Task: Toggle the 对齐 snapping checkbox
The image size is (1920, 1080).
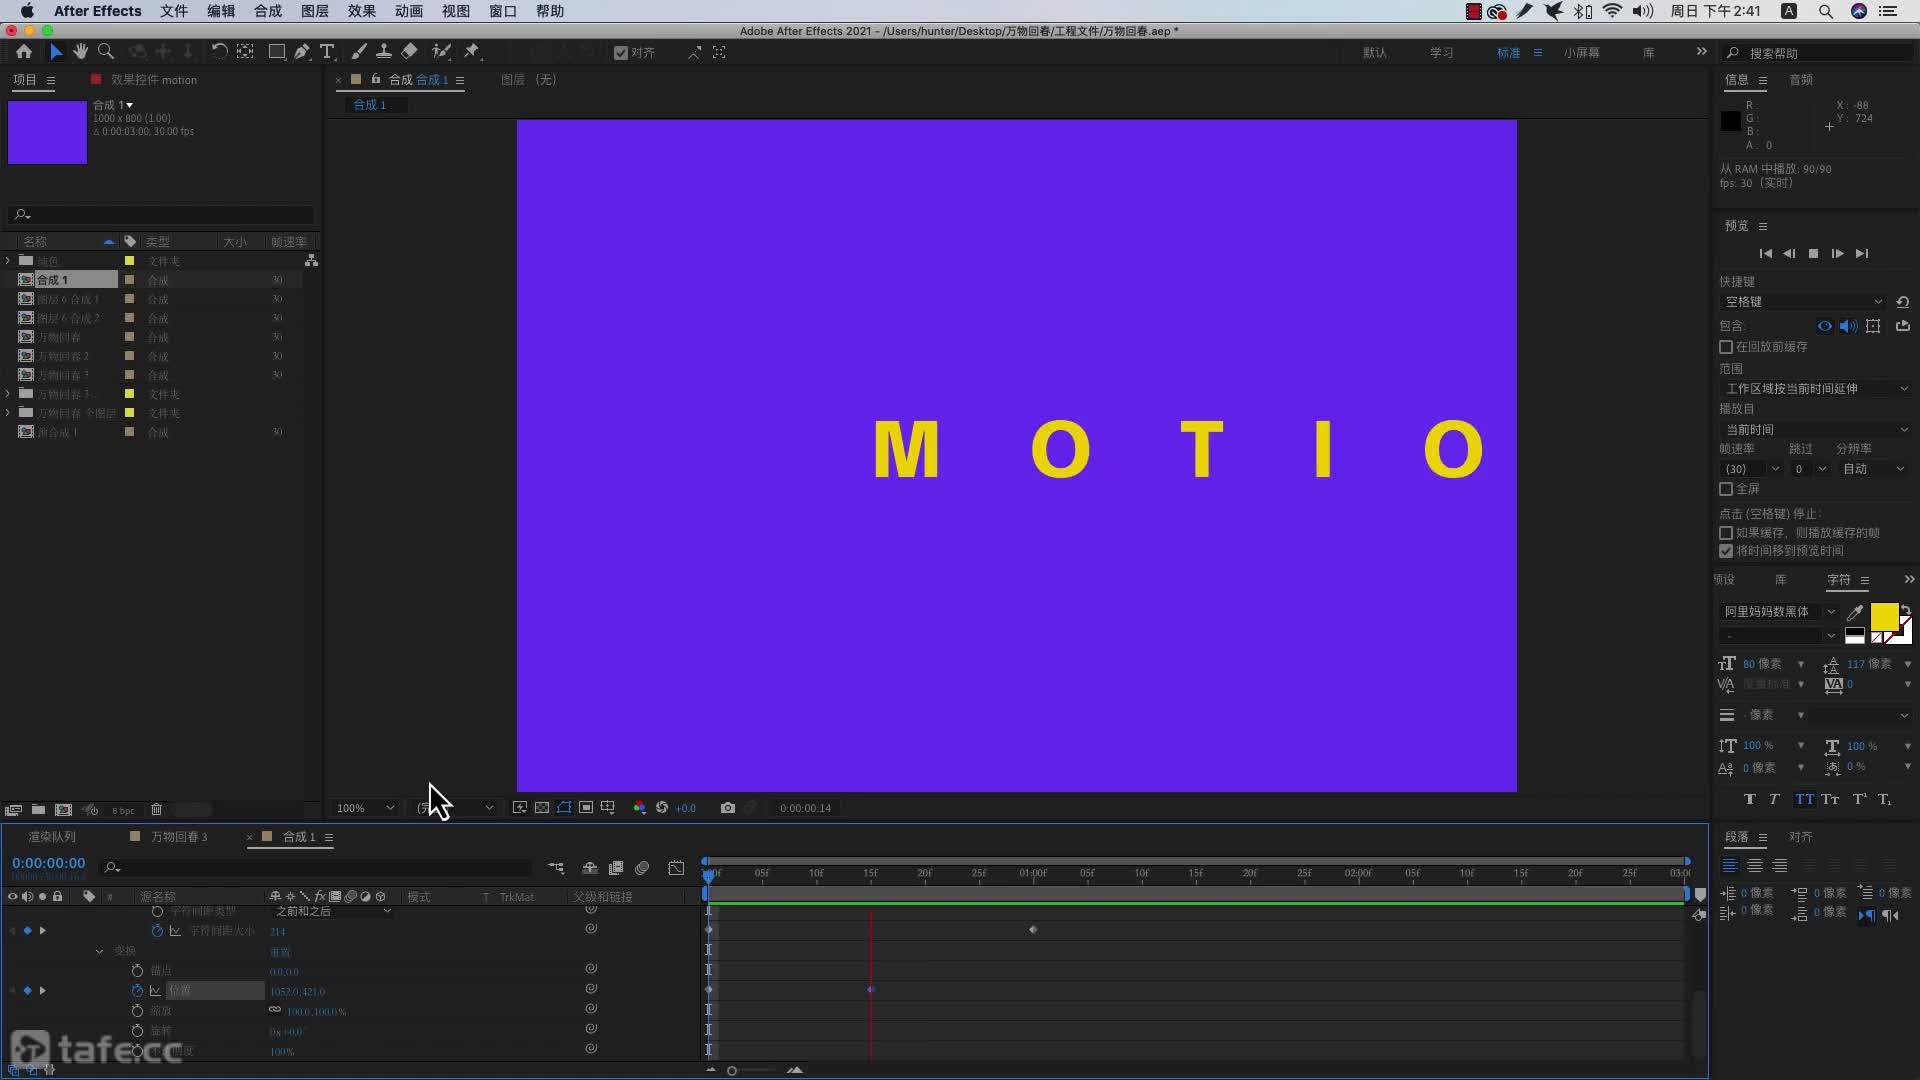Action: pos(621,53)
